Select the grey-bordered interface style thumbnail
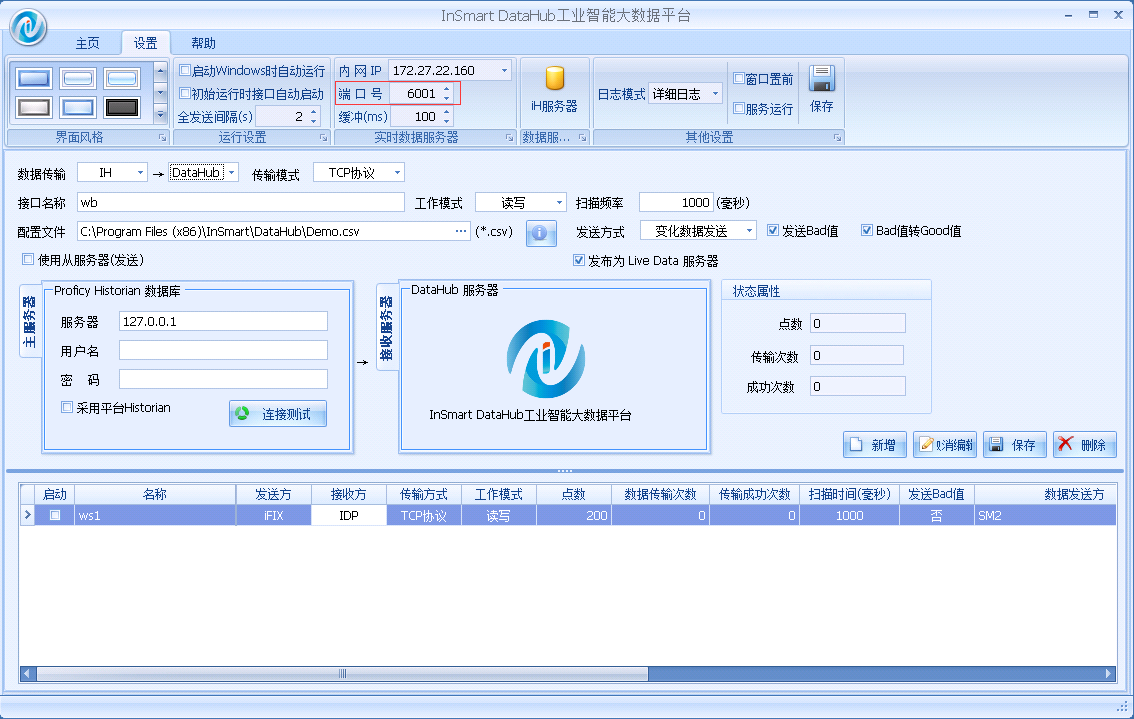 [34, 108]
